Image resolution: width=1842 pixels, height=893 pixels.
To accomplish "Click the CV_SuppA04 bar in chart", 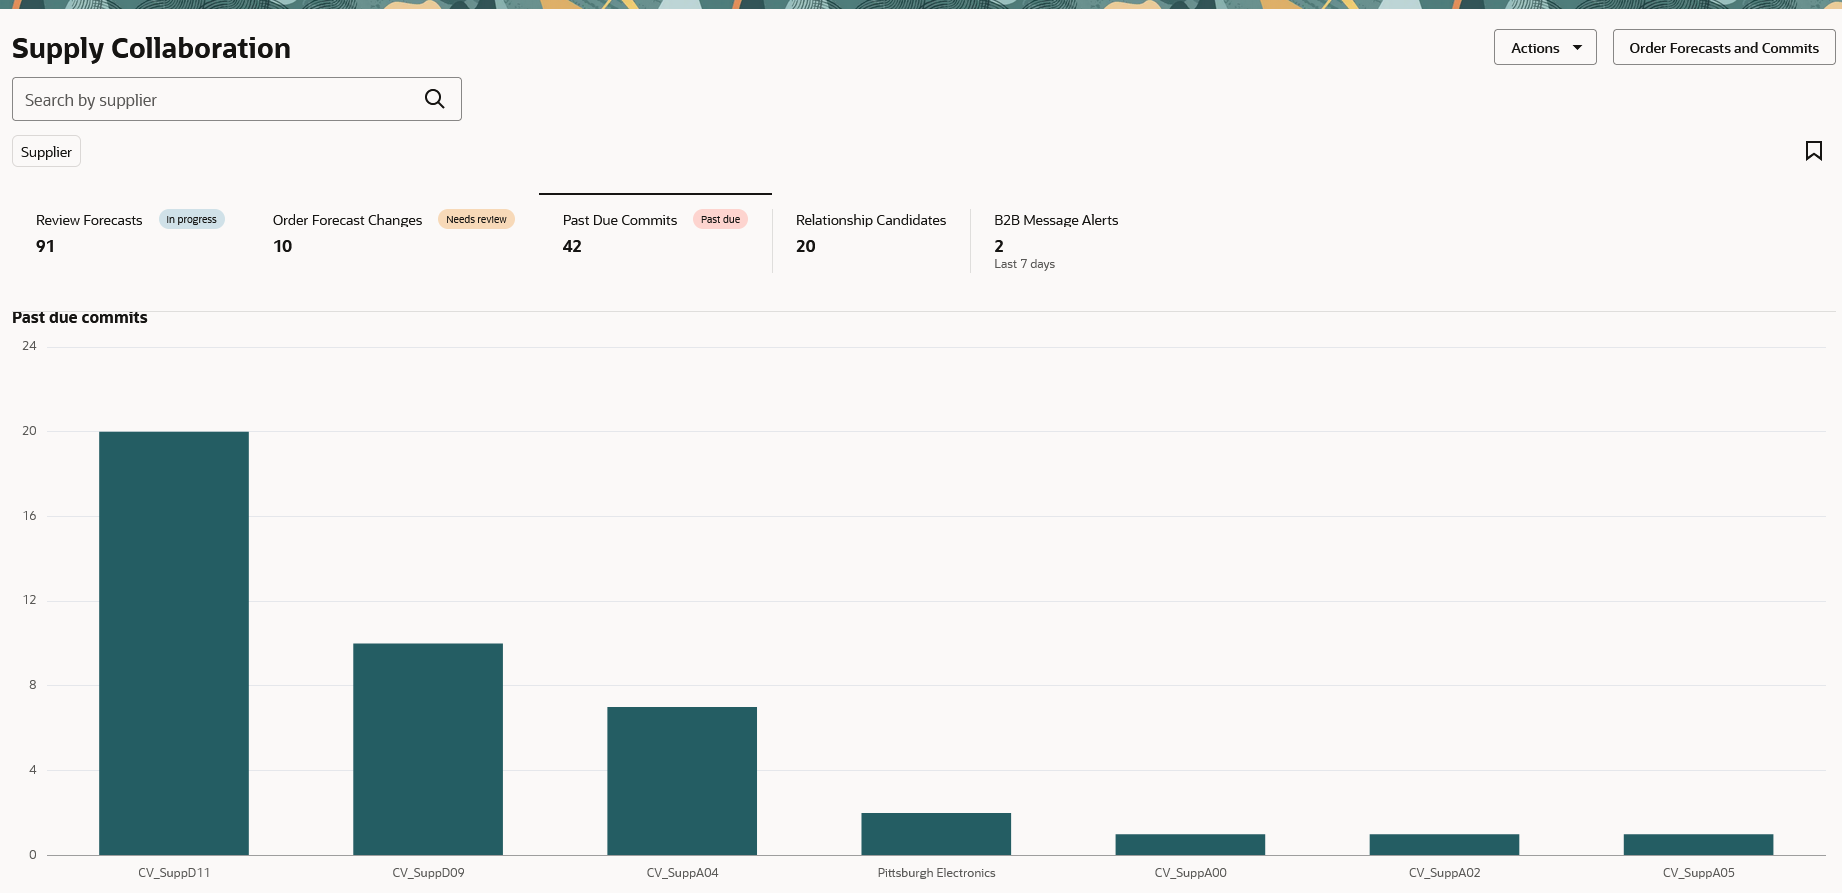I will point(682,781).
